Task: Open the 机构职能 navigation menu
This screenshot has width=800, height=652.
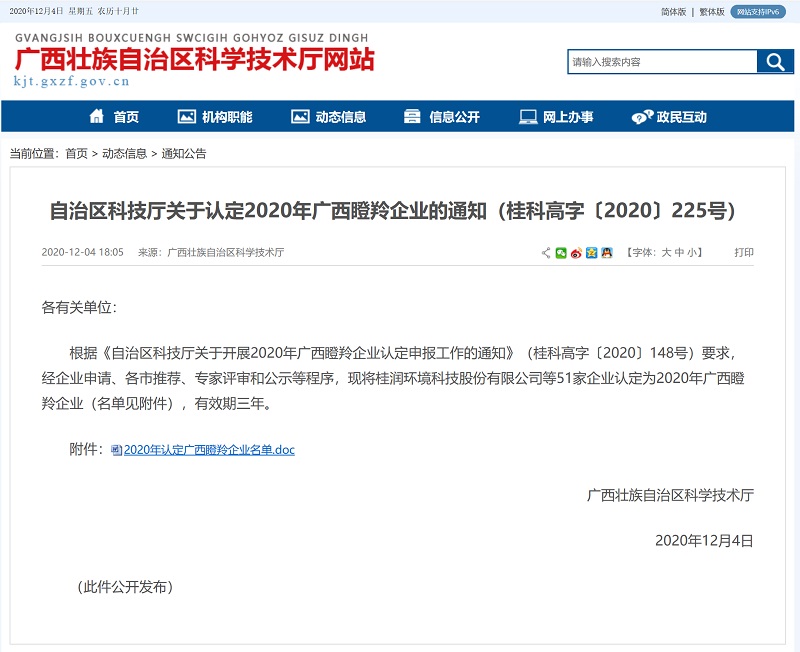Action: (x=215, y=117)
